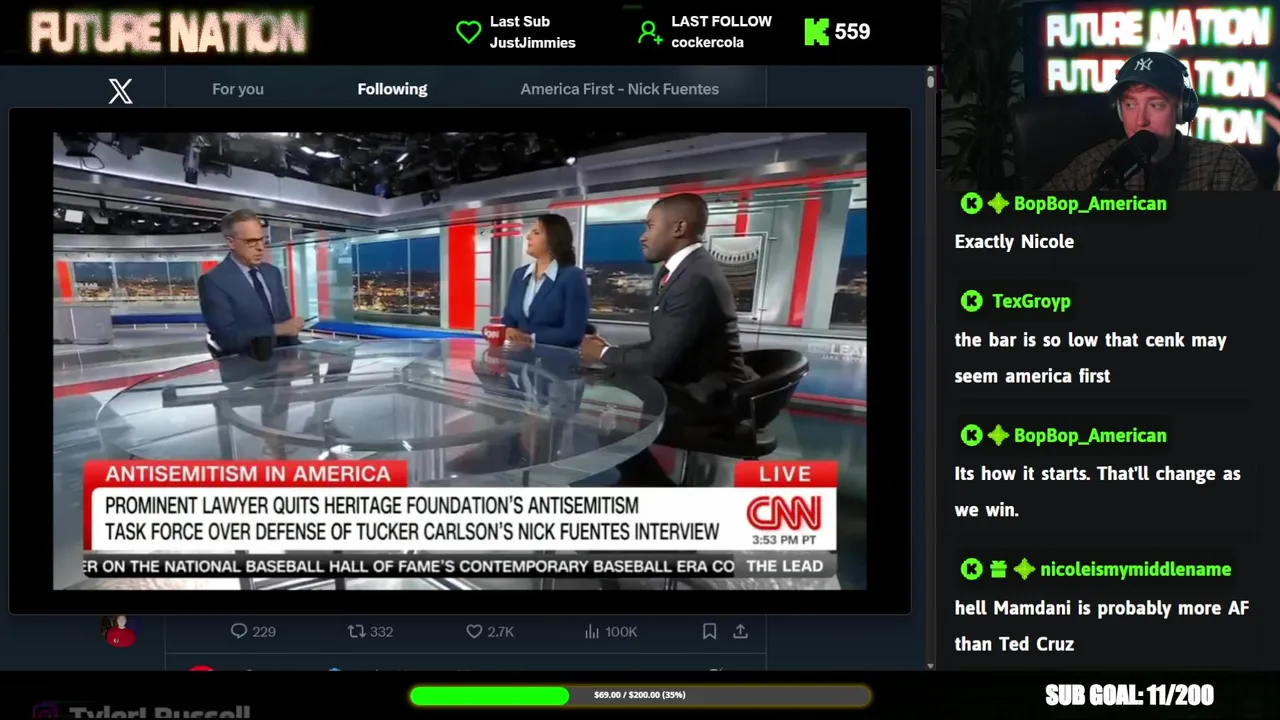Click the 559 viewer count
The width and height of the screenshot is (1280, 720).
pos(852,32)
